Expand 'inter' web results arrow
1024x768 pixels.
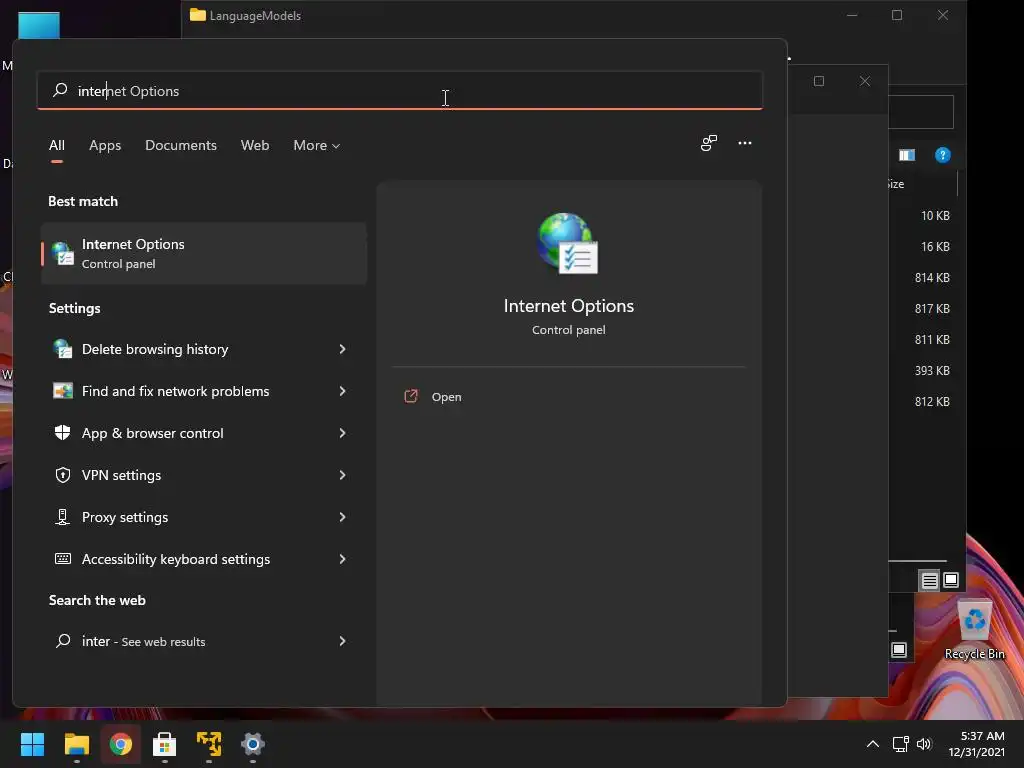pyautogui.click(x=342, y=641)
